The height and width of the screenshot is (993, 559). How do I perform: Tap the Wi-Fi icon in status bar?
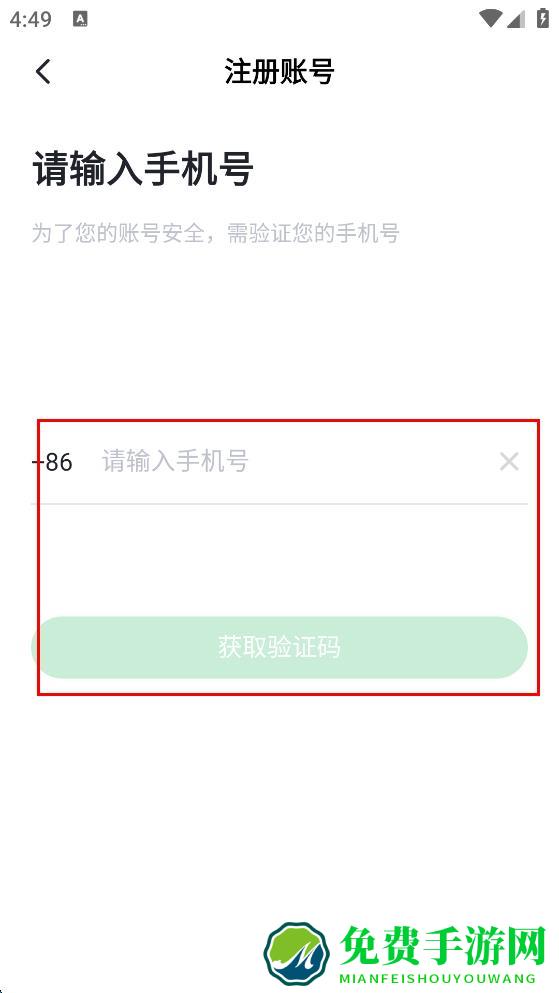491,19
